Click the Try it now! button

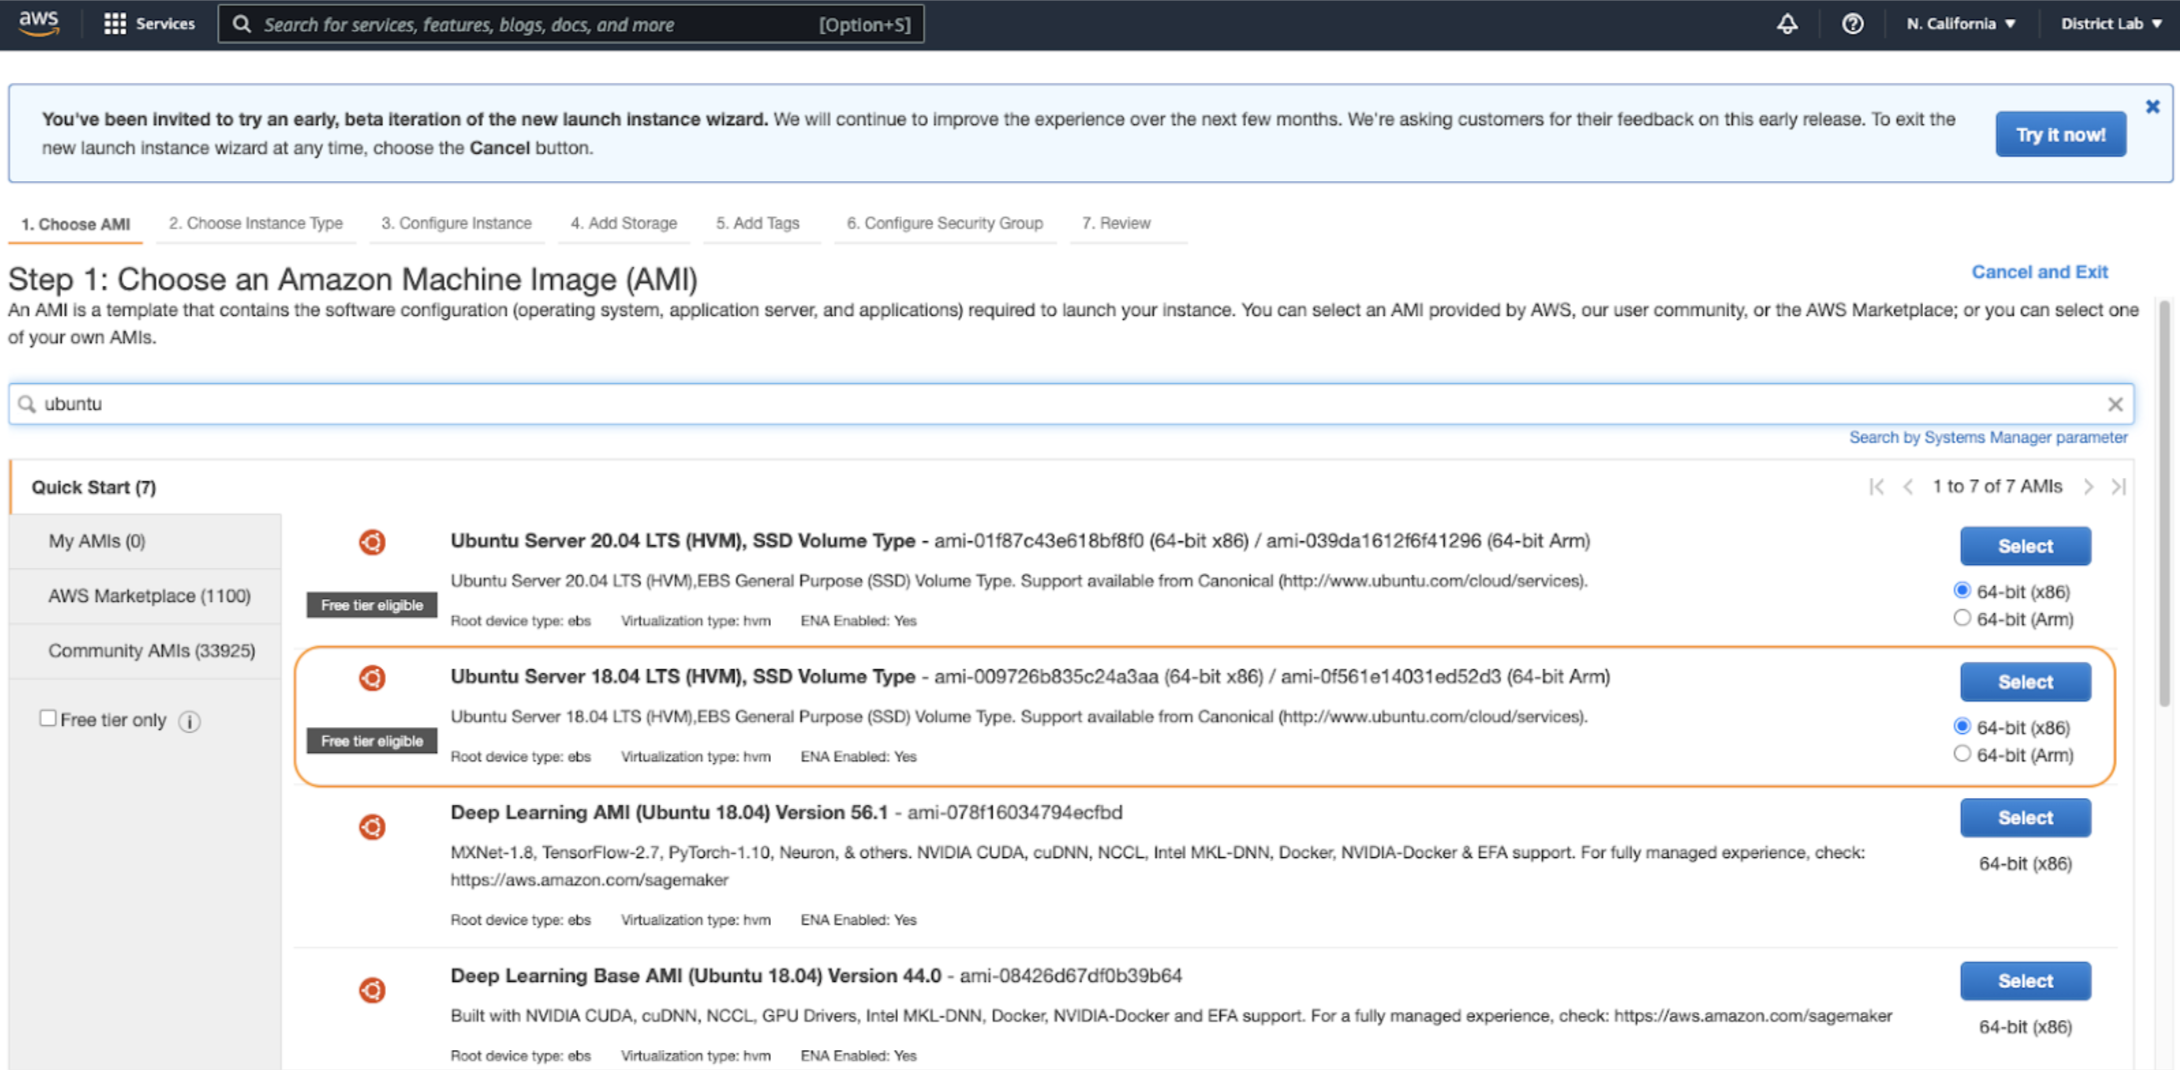2060,133
